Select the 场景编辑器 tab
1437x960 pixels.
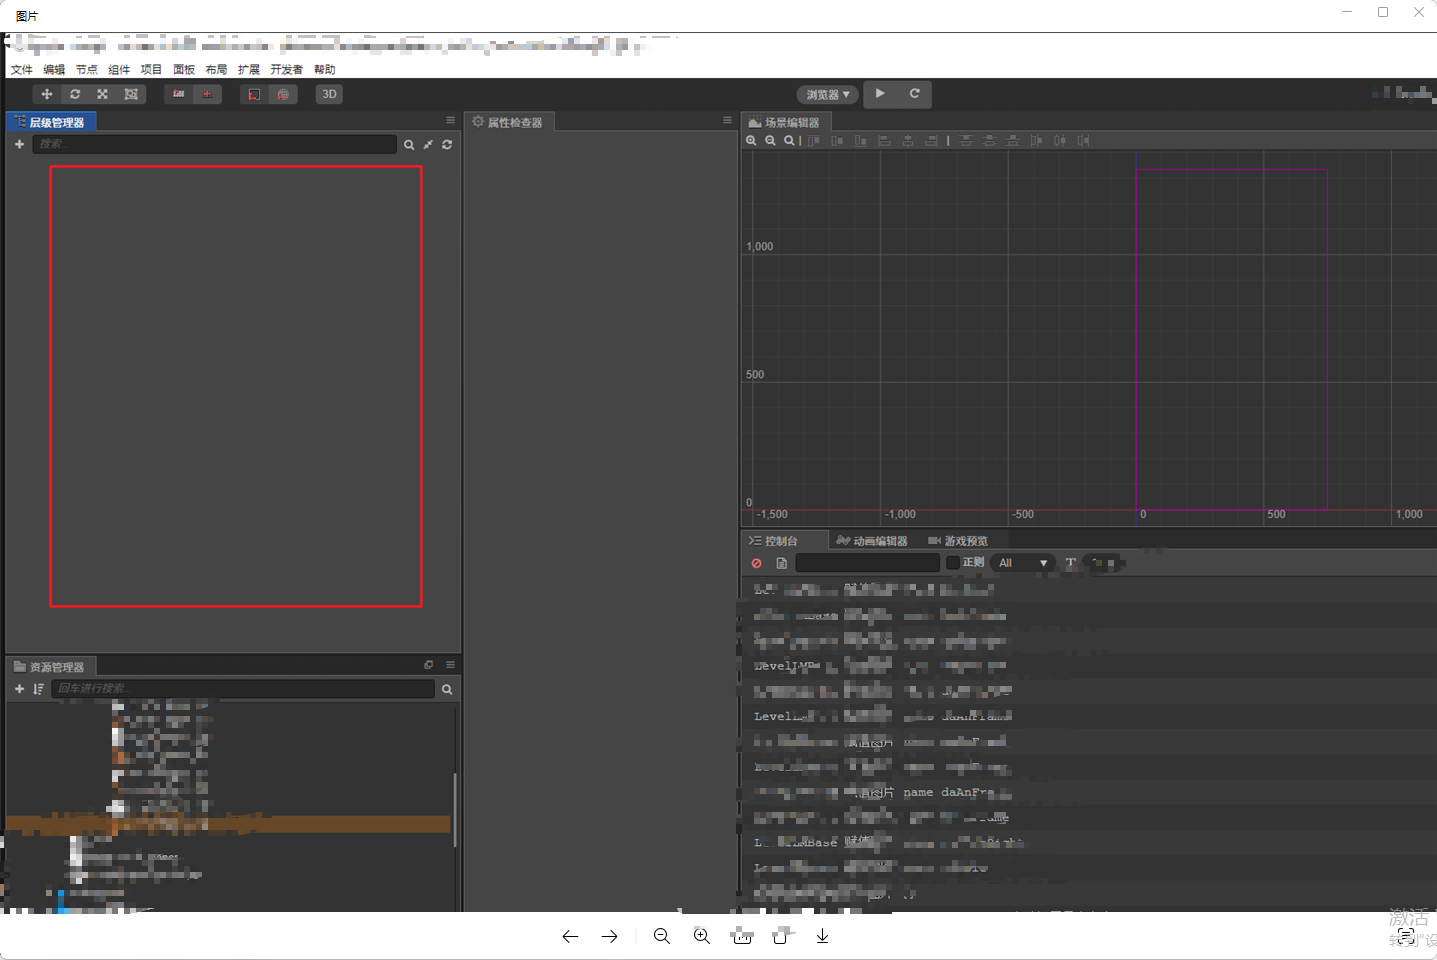(x=784, y=122)
